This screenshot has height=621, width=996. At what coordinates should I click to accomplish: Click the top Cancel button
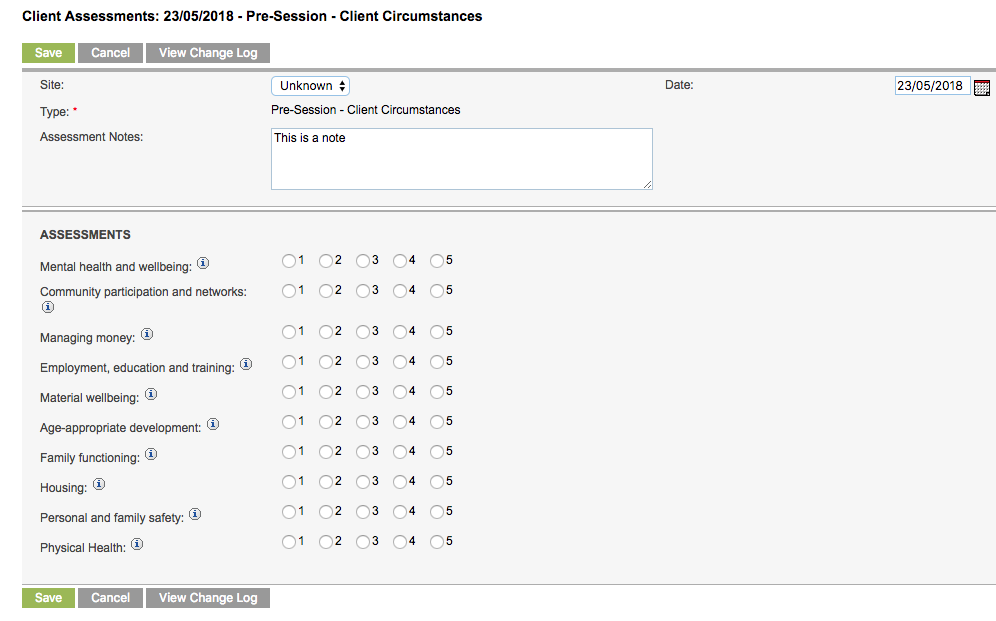tap(111, 53)
